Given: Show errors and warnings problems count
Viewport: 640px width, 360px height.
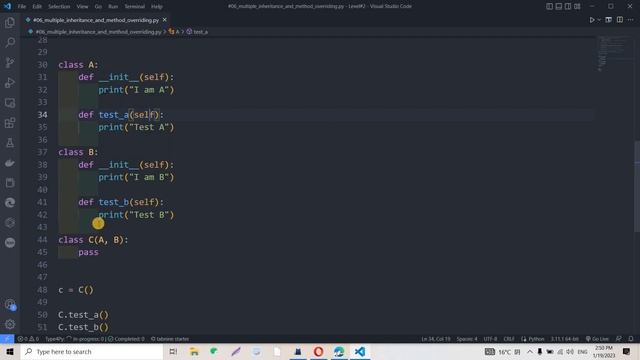Looking at the screenshot, I should (x=28, y=339).
